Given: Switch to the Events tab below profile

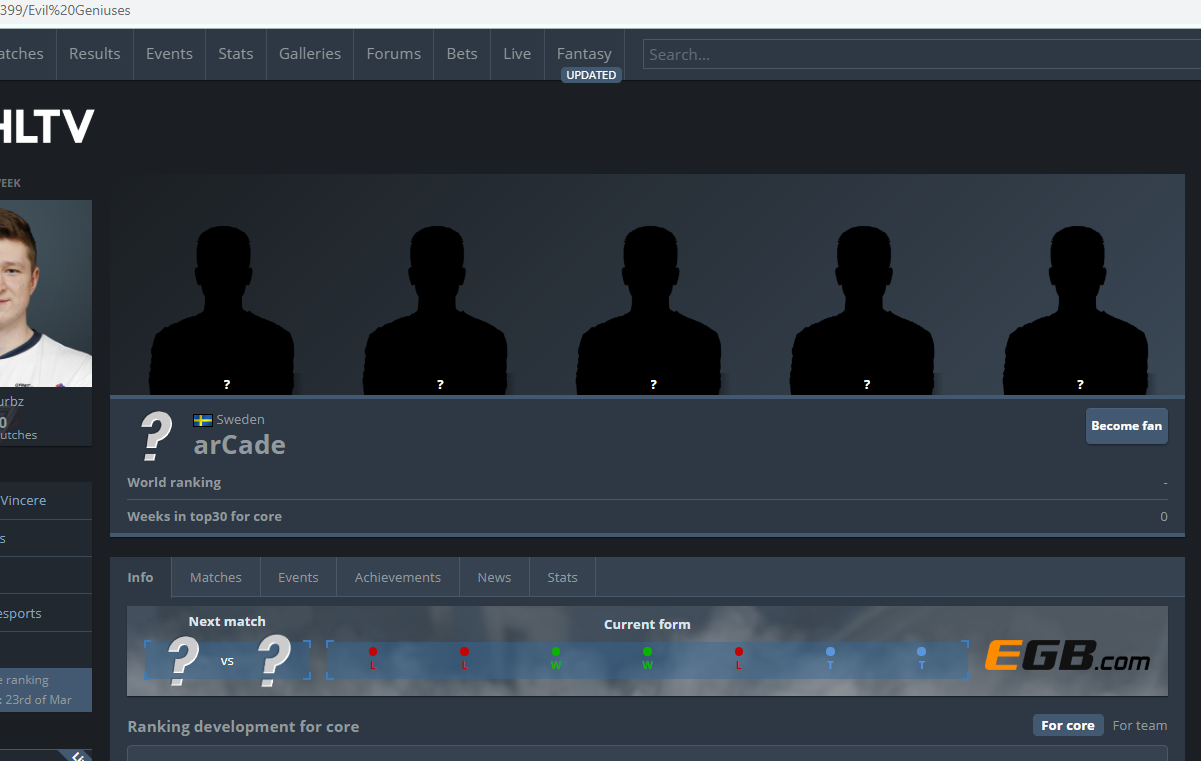Looking at the screenshot, I should 298,577.
